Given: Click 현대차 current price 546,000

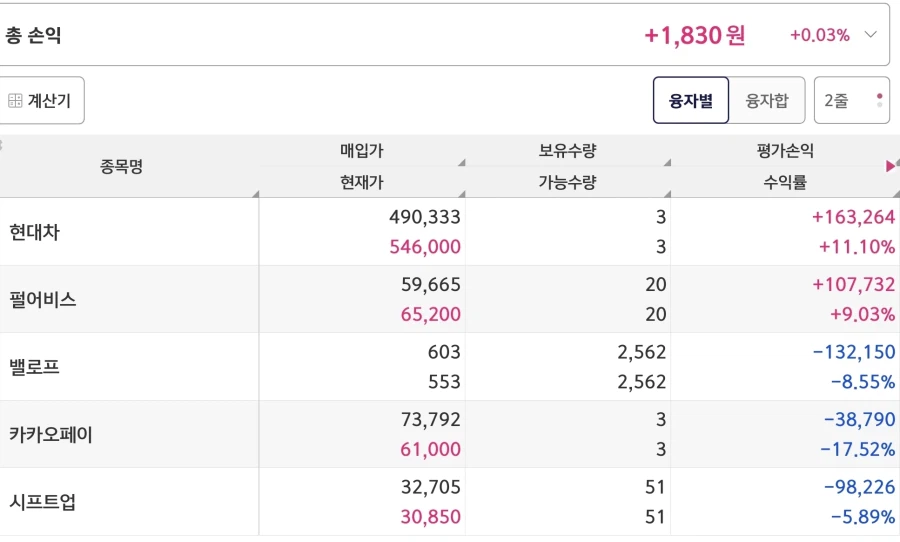Looking at the screenshot, I should (425, 247).
